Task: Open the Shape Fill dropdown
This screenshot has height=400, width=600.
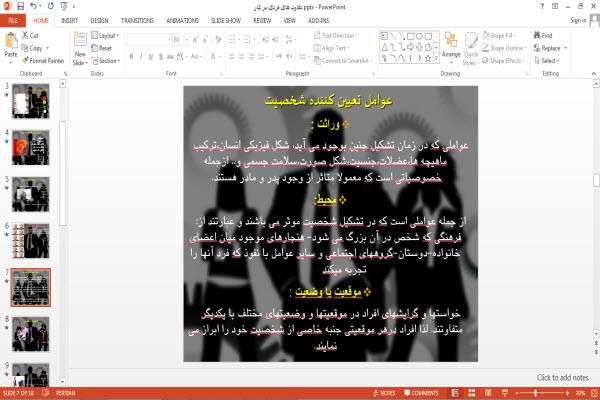Action: 499,35
